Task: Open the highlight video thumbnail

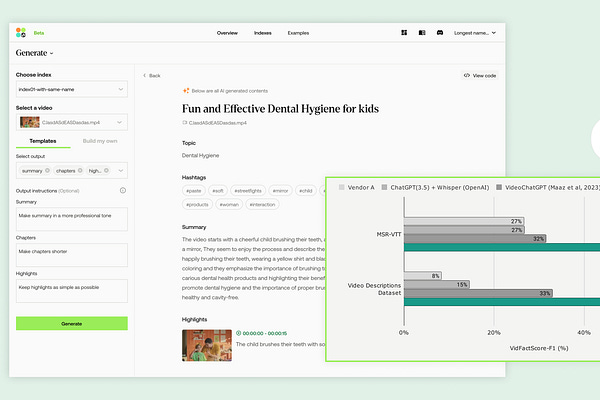Action: point(207,345)
